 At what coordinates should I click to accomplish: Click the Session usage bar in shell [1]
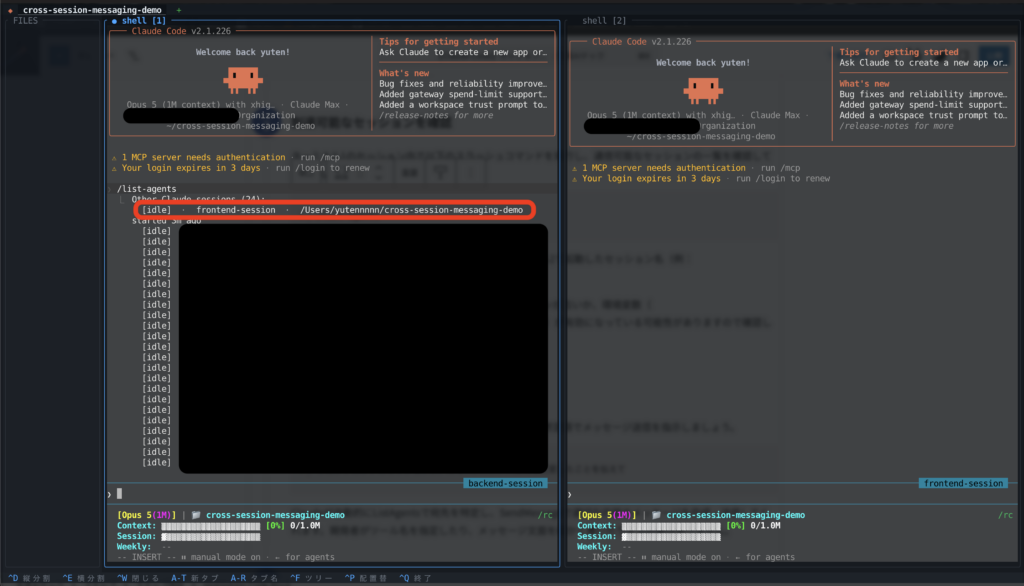[x=211, y=537]
